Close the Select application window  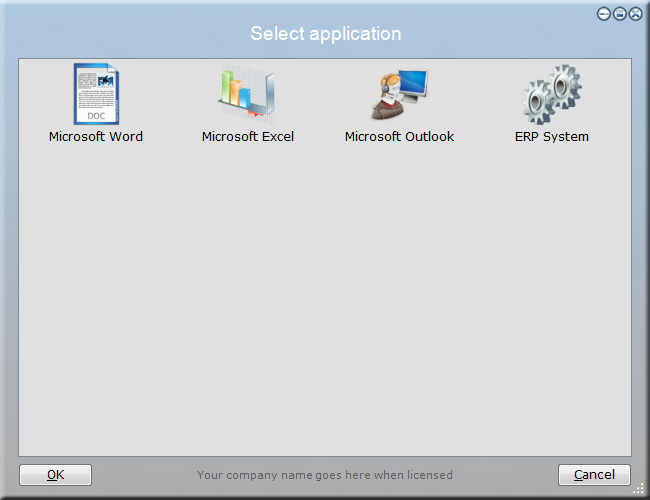635,14
